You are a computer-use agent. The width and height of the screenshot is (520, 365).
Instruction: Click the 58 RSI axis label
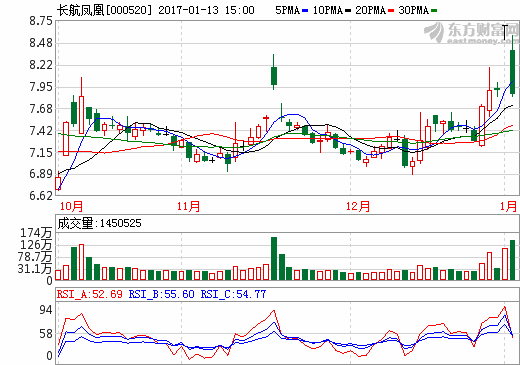click(46, 334)
